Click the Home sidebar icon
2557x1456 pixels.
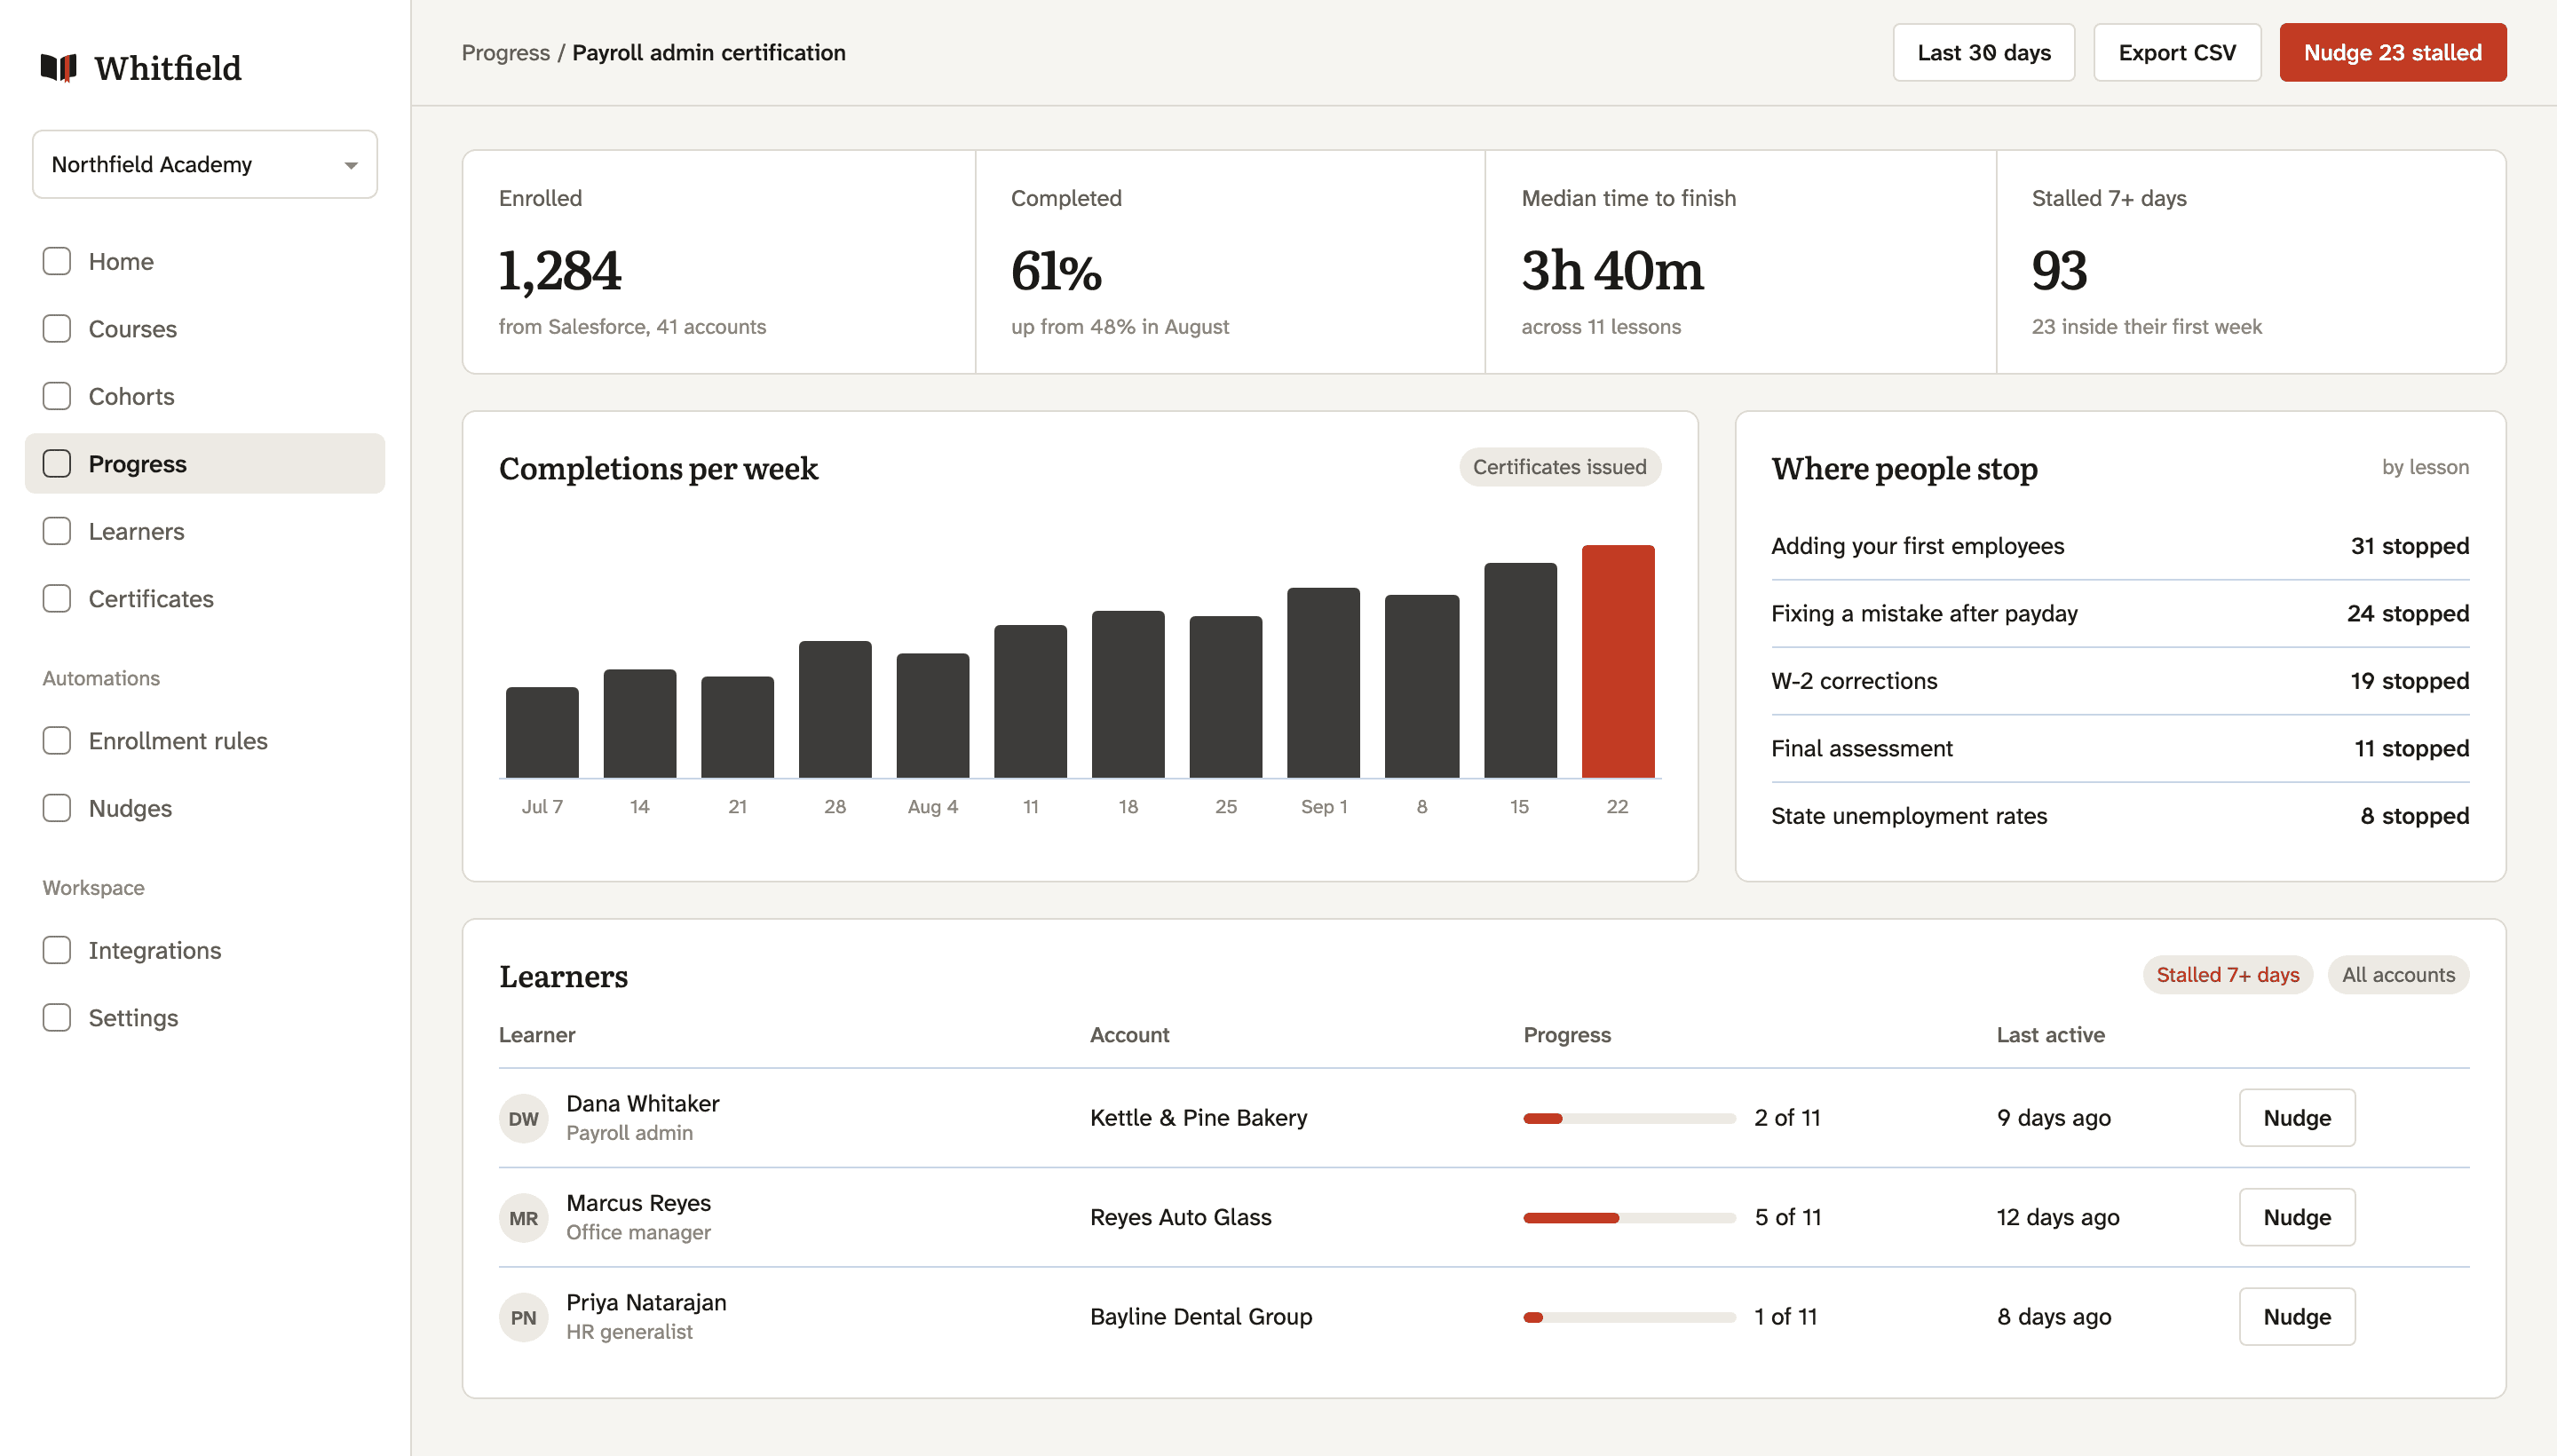coord(57,261)
